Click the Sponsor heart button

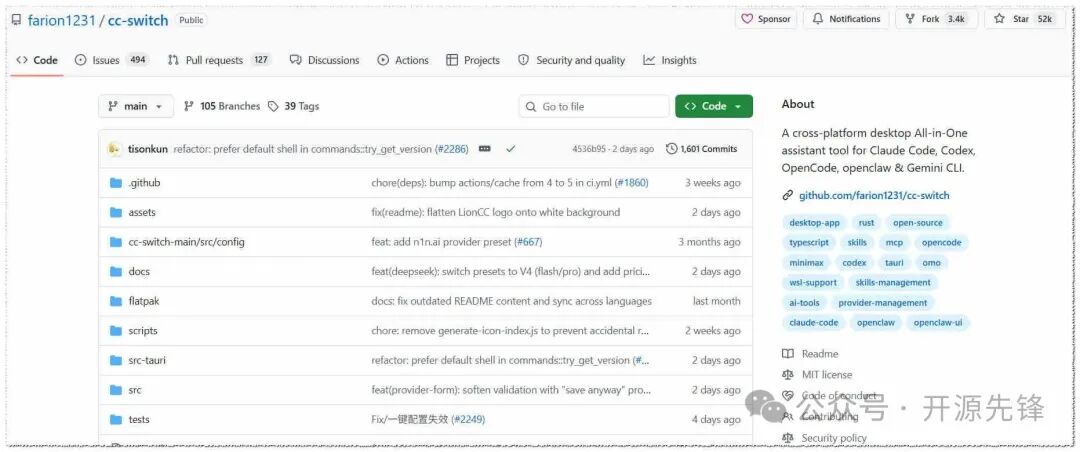766,19
